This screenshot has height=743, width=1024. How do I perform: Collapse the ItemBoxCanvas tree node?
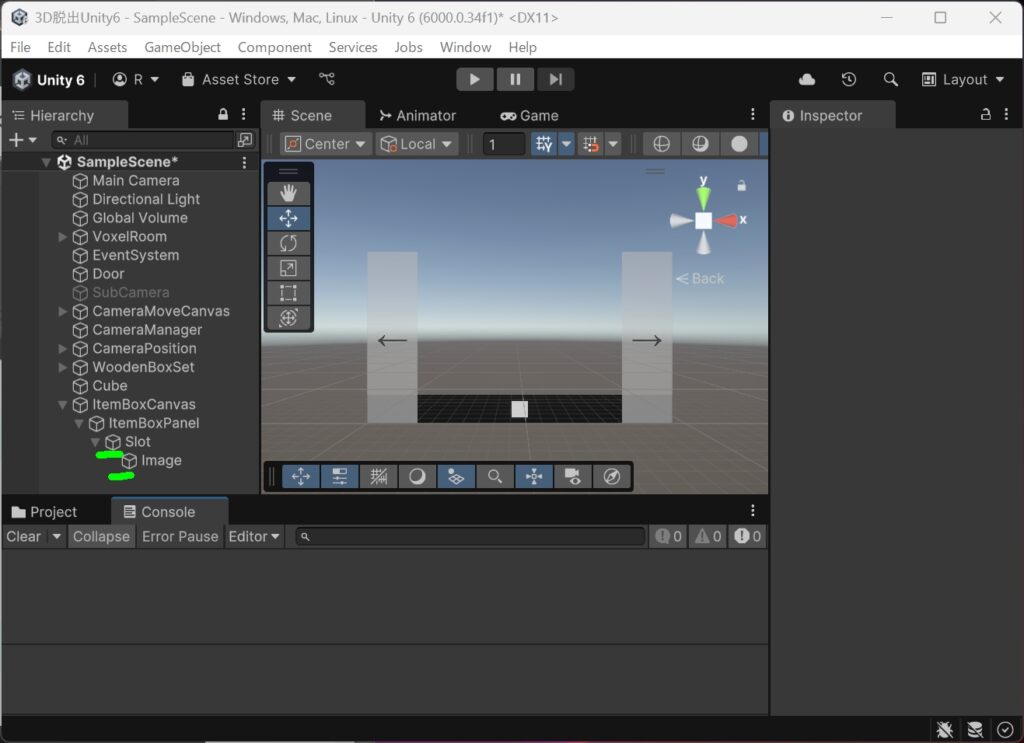coord(63,405)
